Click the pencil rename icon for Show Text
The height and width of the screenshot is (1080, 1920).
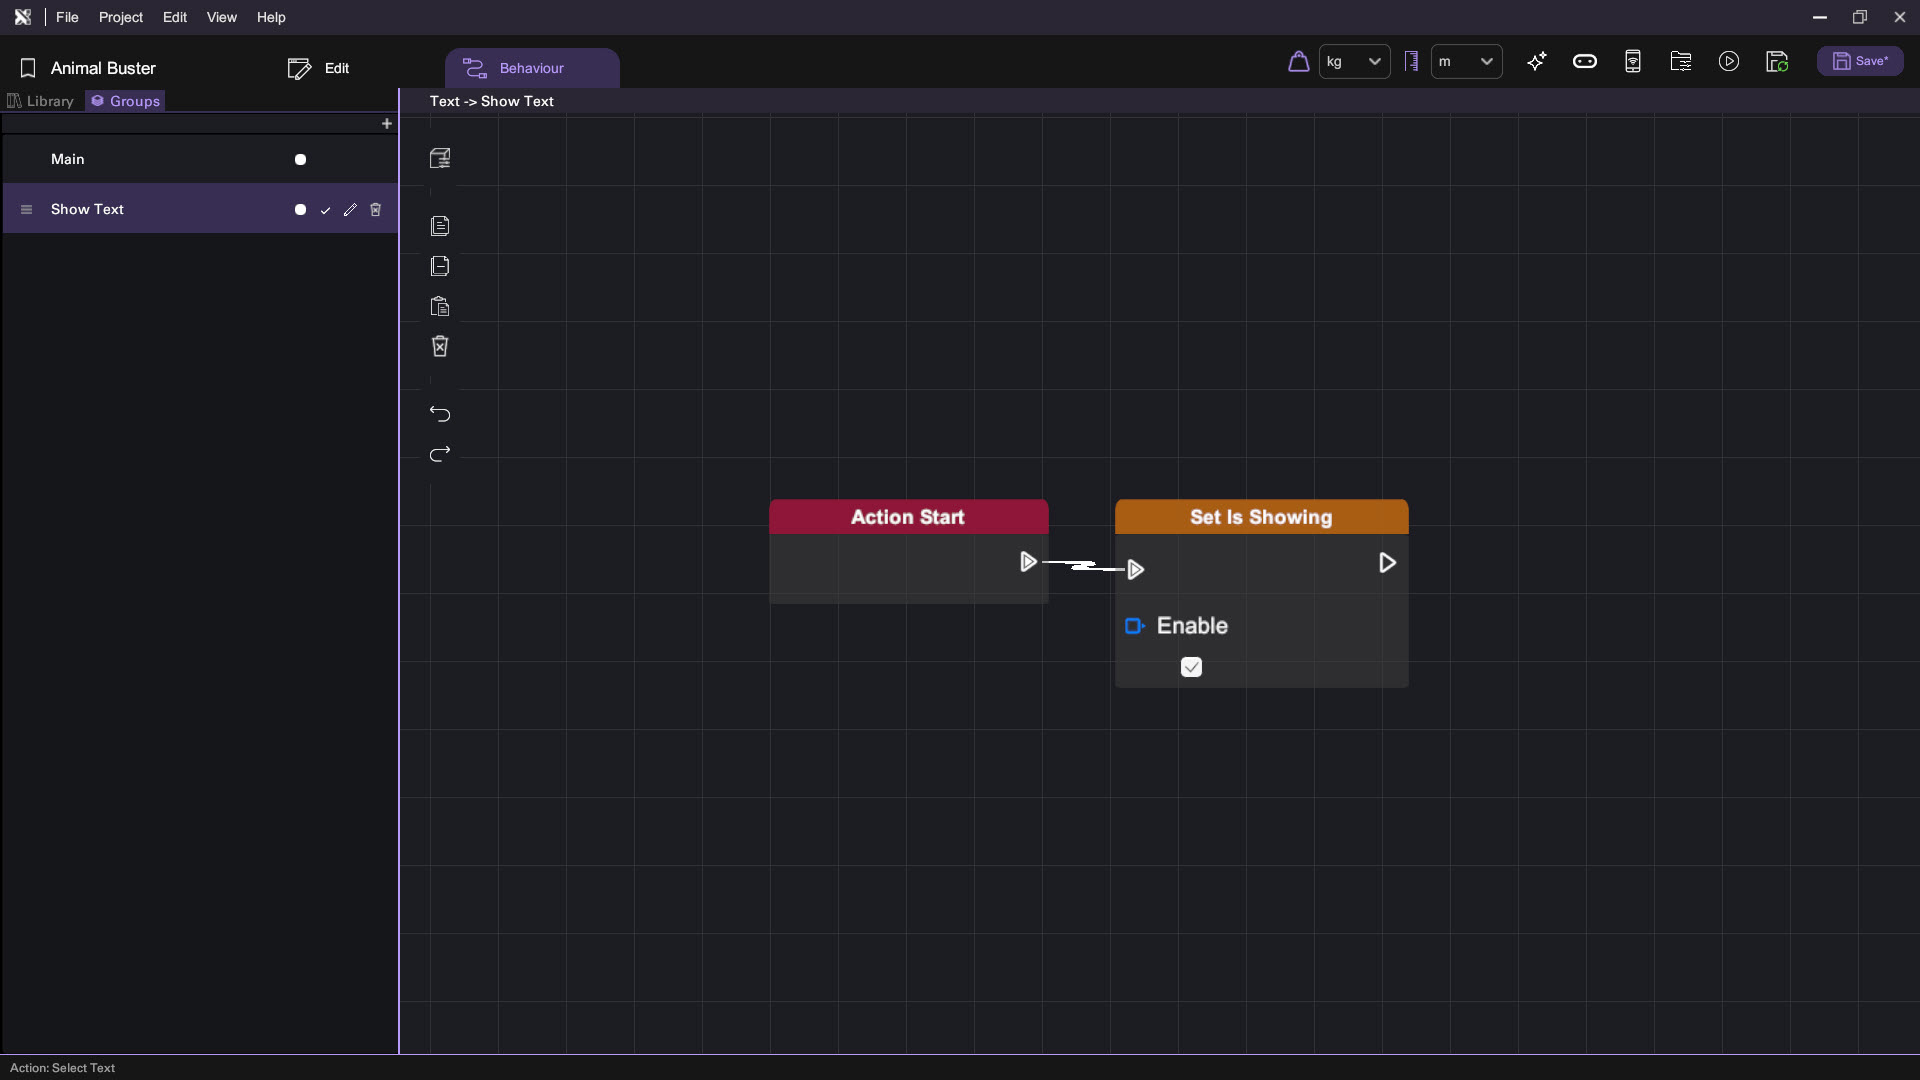[350, 210]
